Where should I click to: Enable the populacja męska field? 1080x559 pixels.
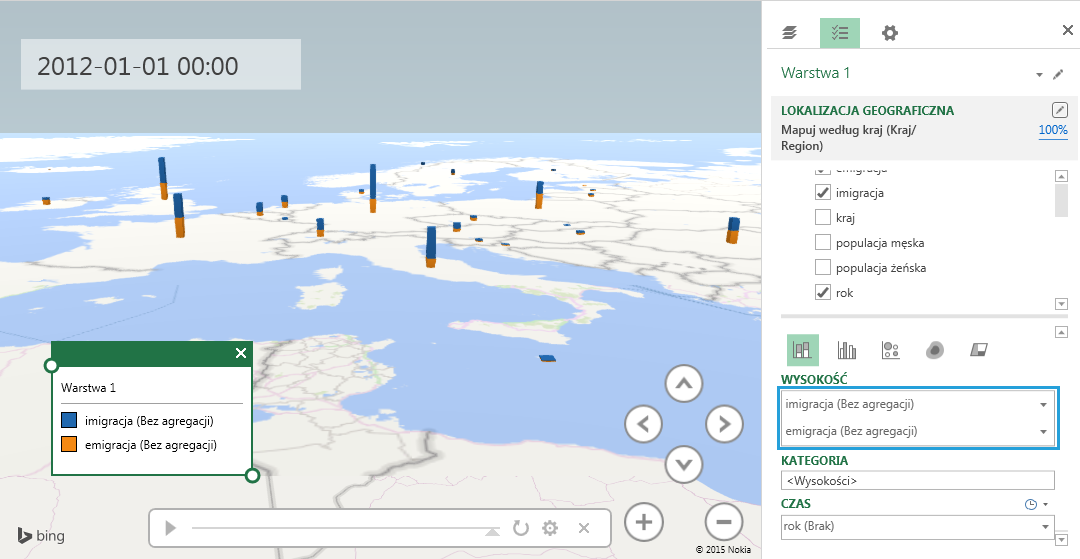pyautogui.click(x=823, y=242)
